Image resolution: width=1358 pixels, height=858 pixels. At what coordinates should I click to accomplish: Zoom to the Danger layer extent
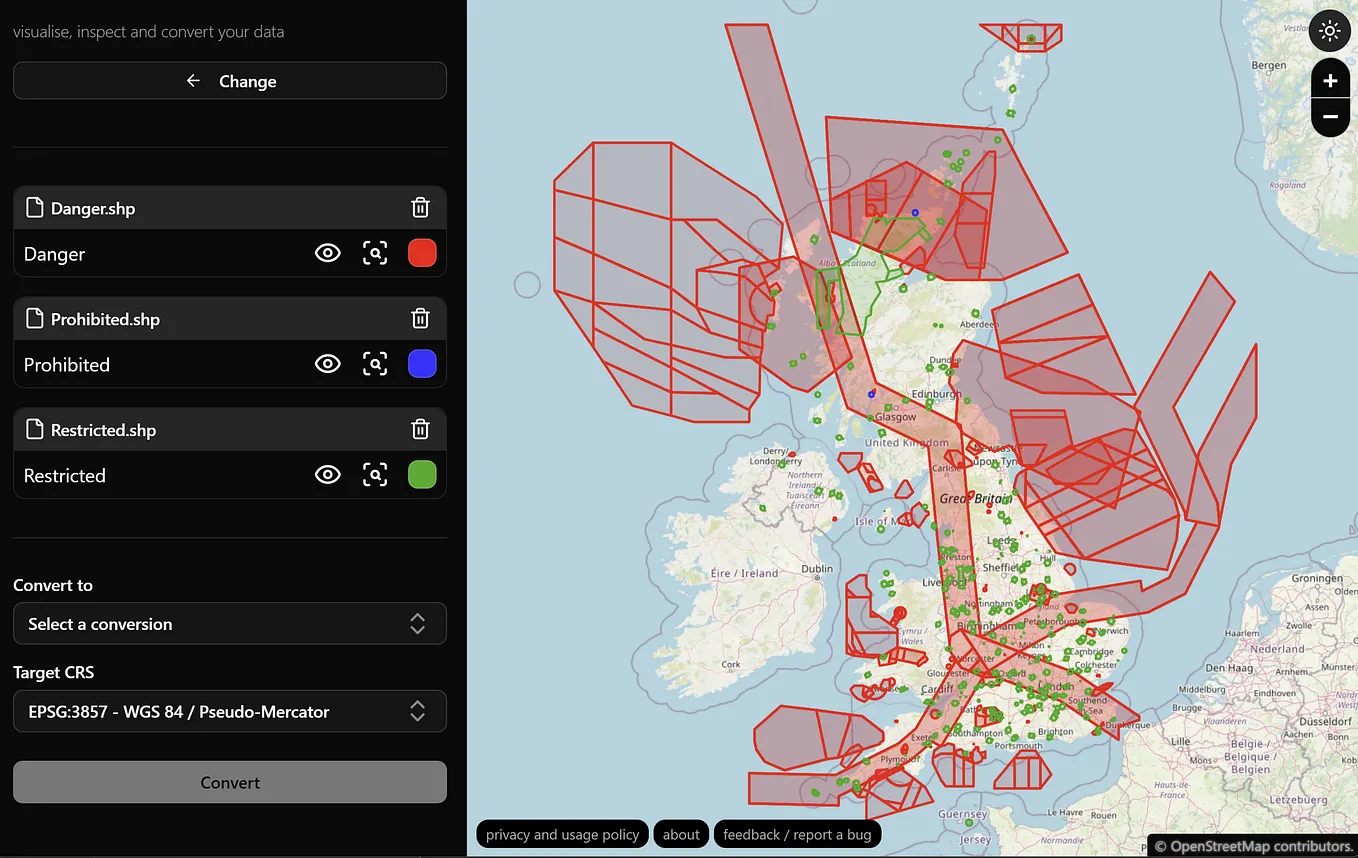375,252
